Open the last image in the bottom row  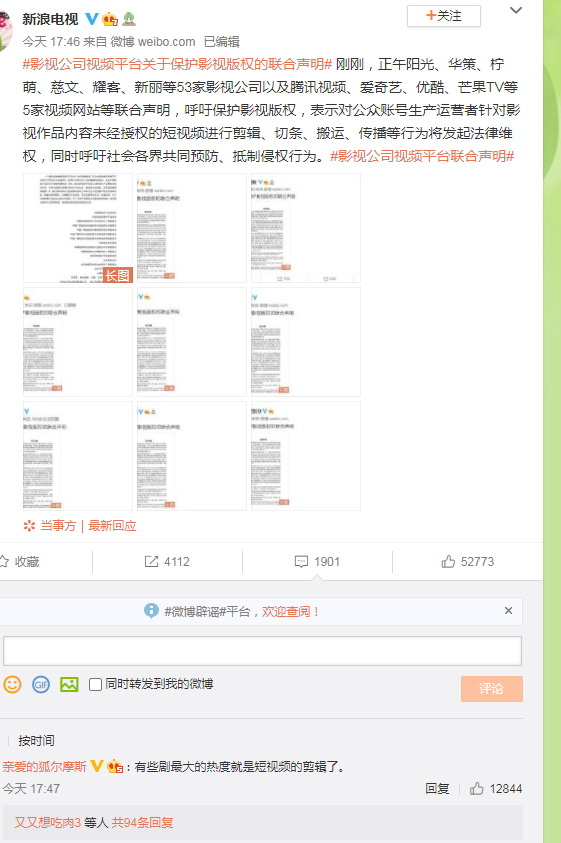[306, 456]
